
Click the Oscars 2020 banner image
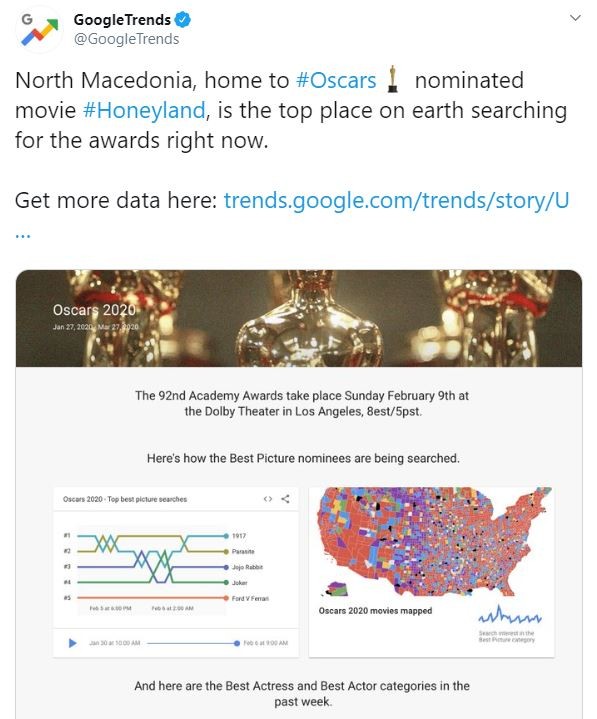298,318
